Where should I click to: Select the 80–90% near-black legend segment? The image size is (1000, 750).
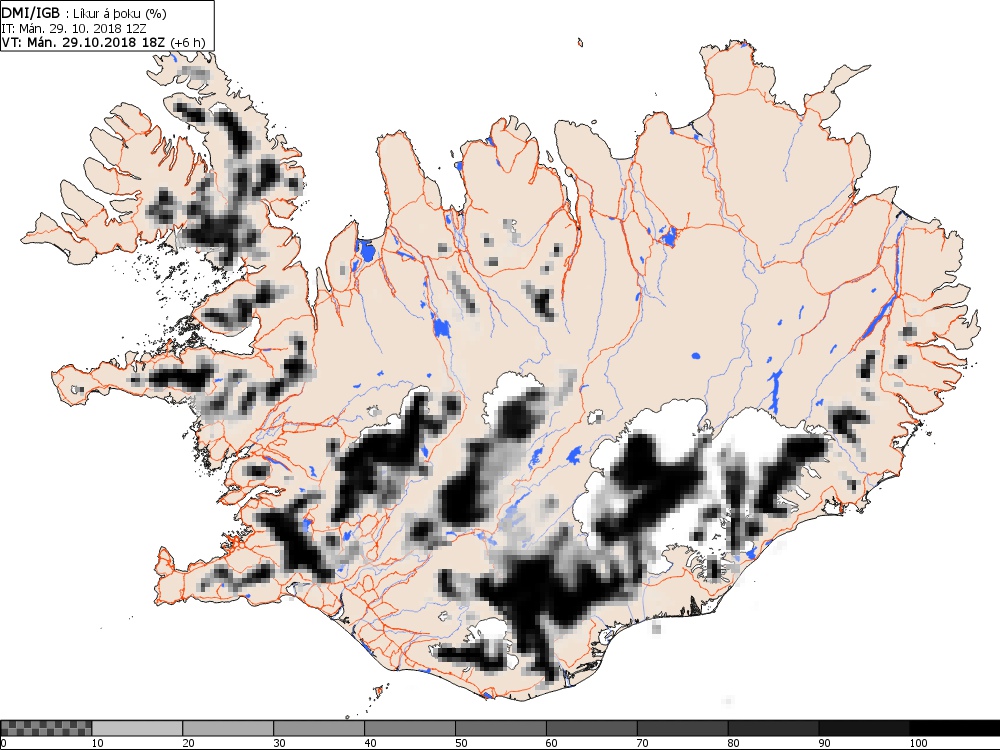pos(774,728)
